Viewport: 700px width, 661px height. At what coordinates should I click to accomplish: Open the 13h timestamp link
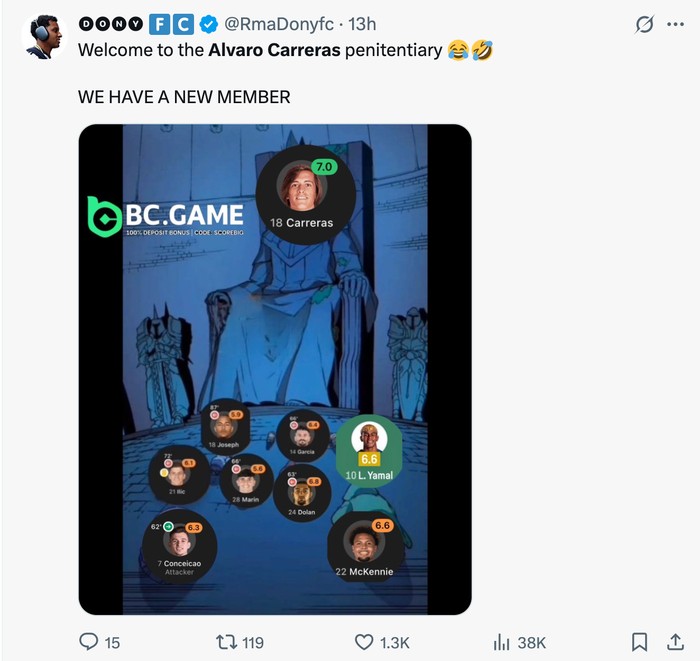coord(362,24)
